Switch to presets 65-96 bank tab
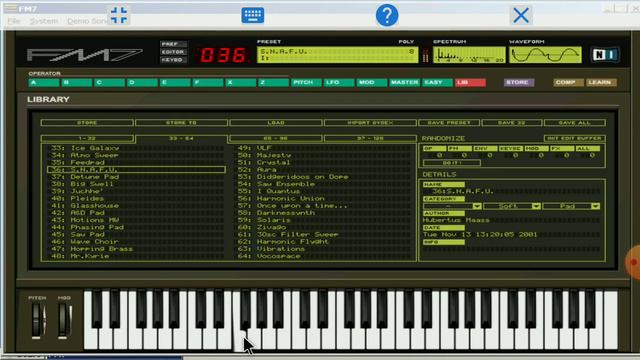Viewport: 640px width, 360px height. 276,138
